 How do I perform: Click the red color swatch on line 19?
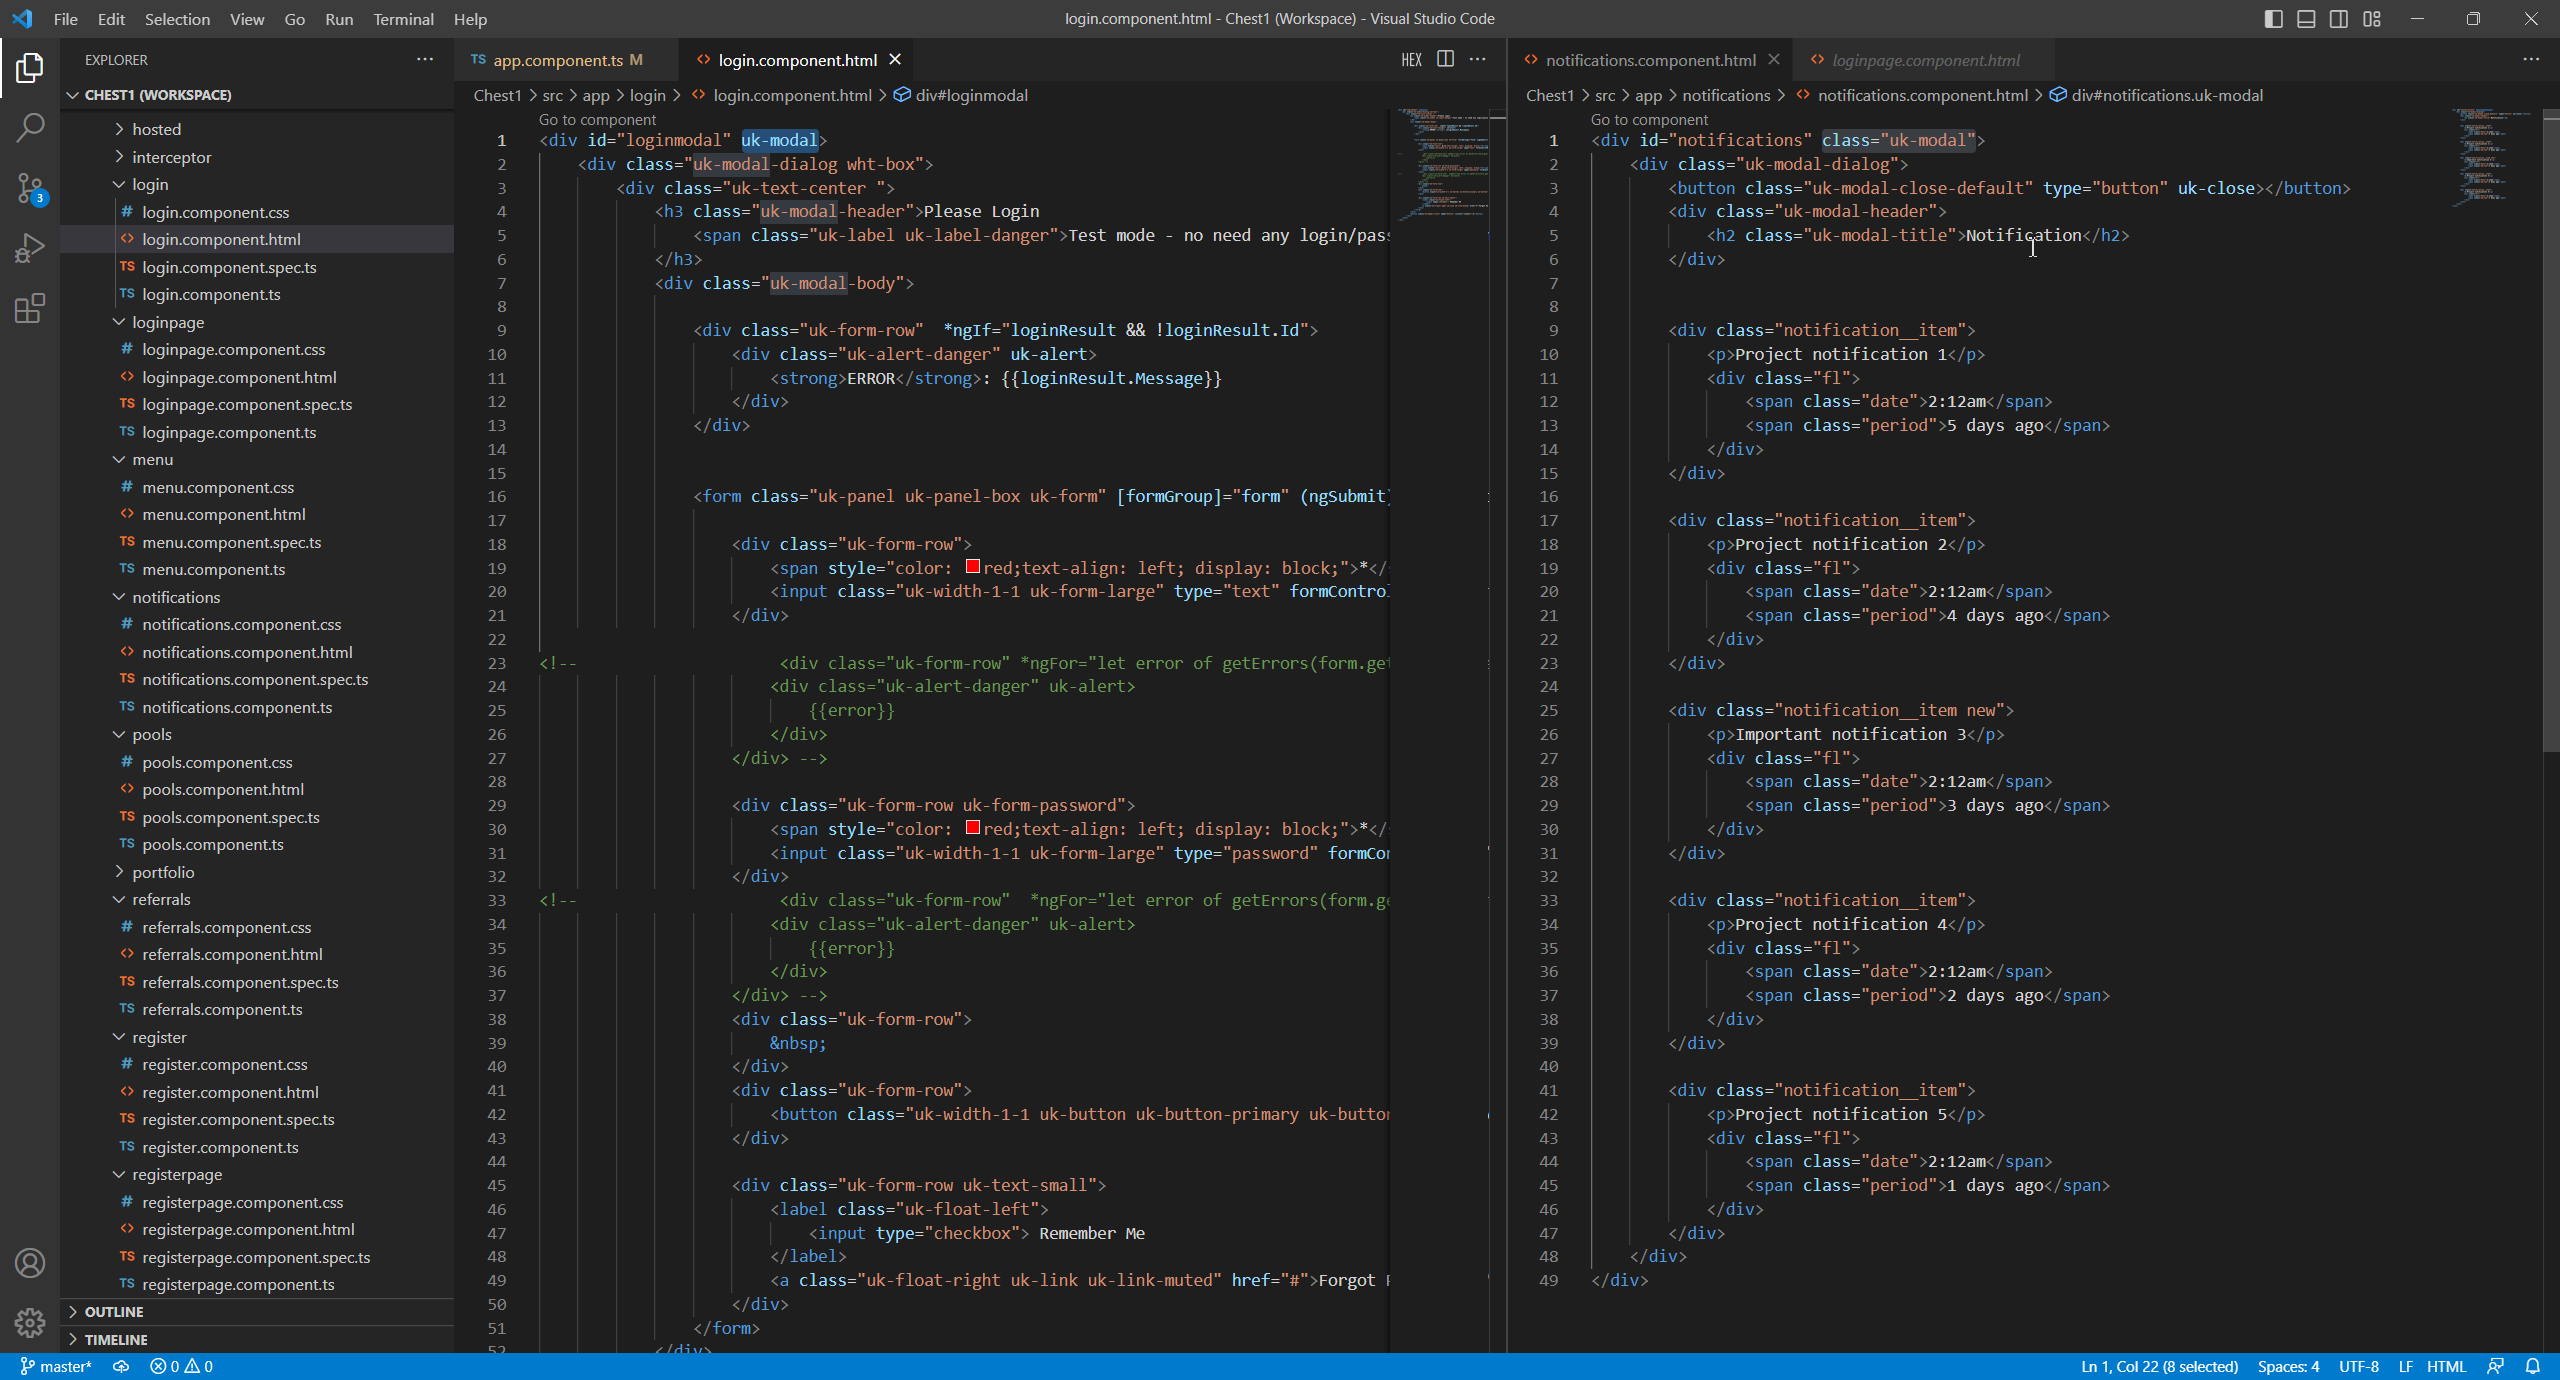(972, 567)
